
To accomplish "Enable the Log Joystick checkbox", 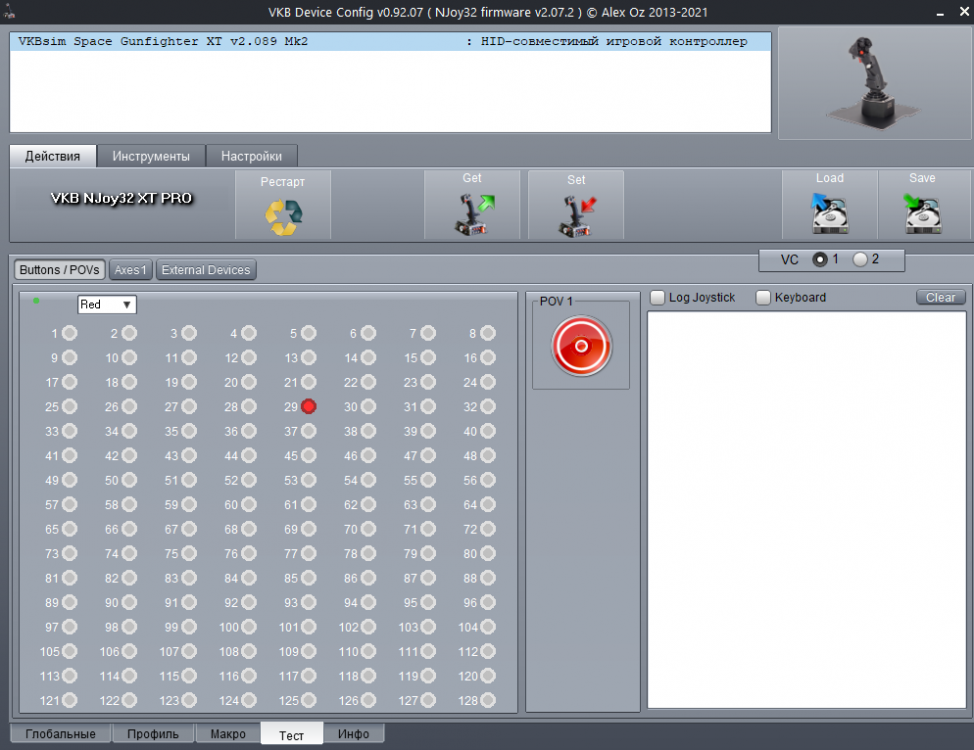I will (657, 297).
